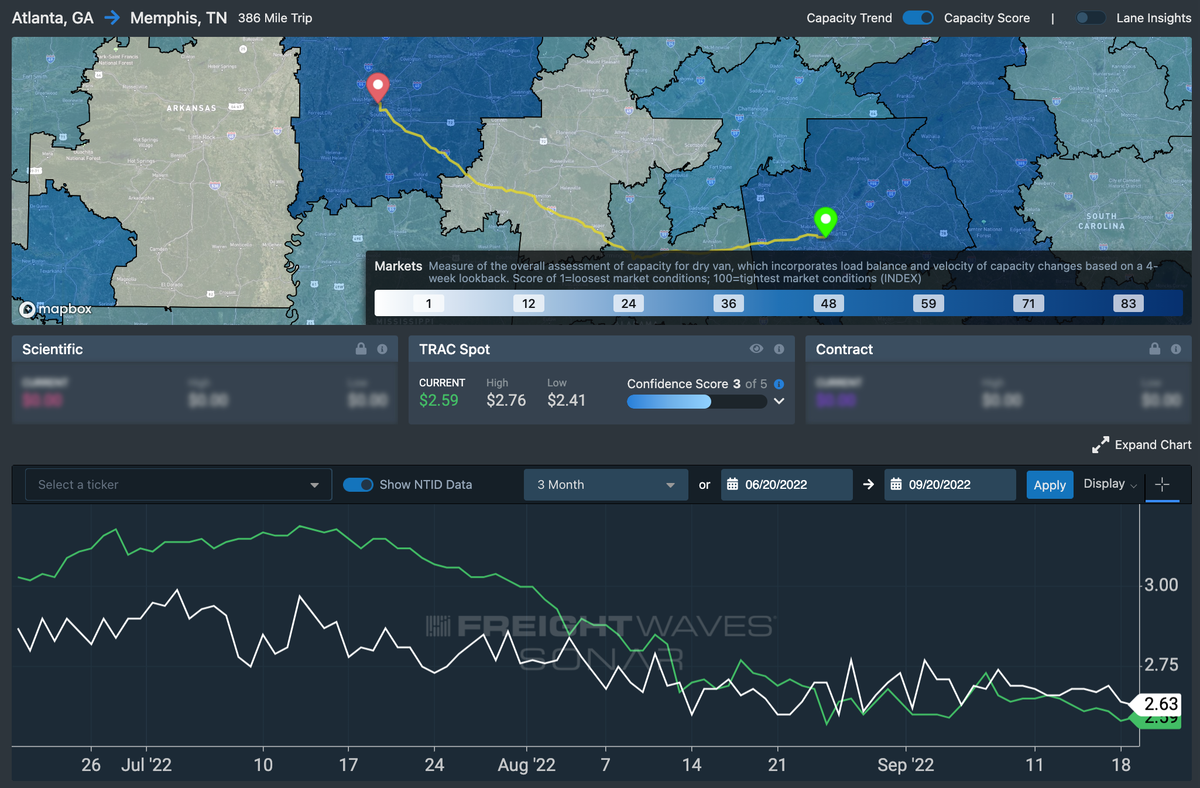This screenshot has width=1200, height=788.
Task: Click the TRAC Spot High value $2.76
Action: (x=507, y=400)
